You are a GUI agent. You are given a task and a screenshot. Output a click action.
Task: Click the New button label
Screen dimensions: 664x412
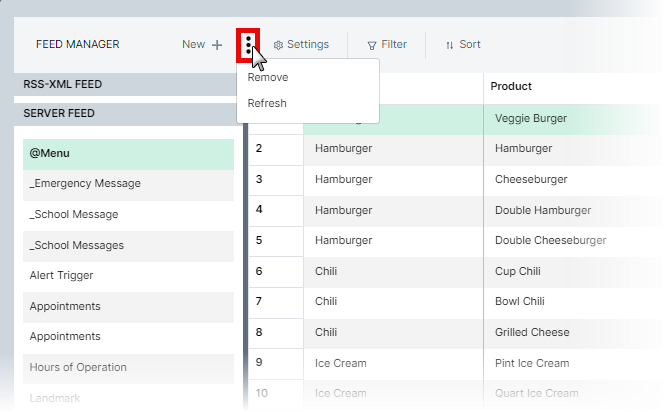pos(194,44)
